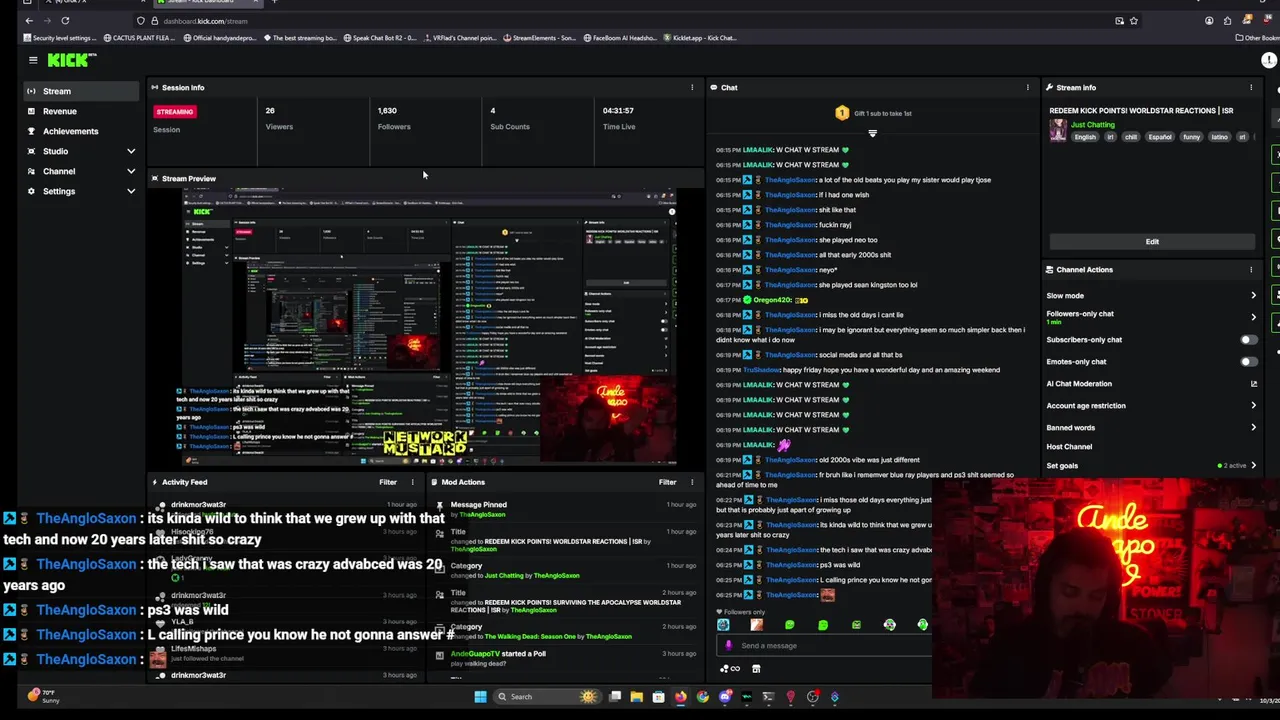Click the English stream tag
Screen dimensions: 1280x720
1085,137
